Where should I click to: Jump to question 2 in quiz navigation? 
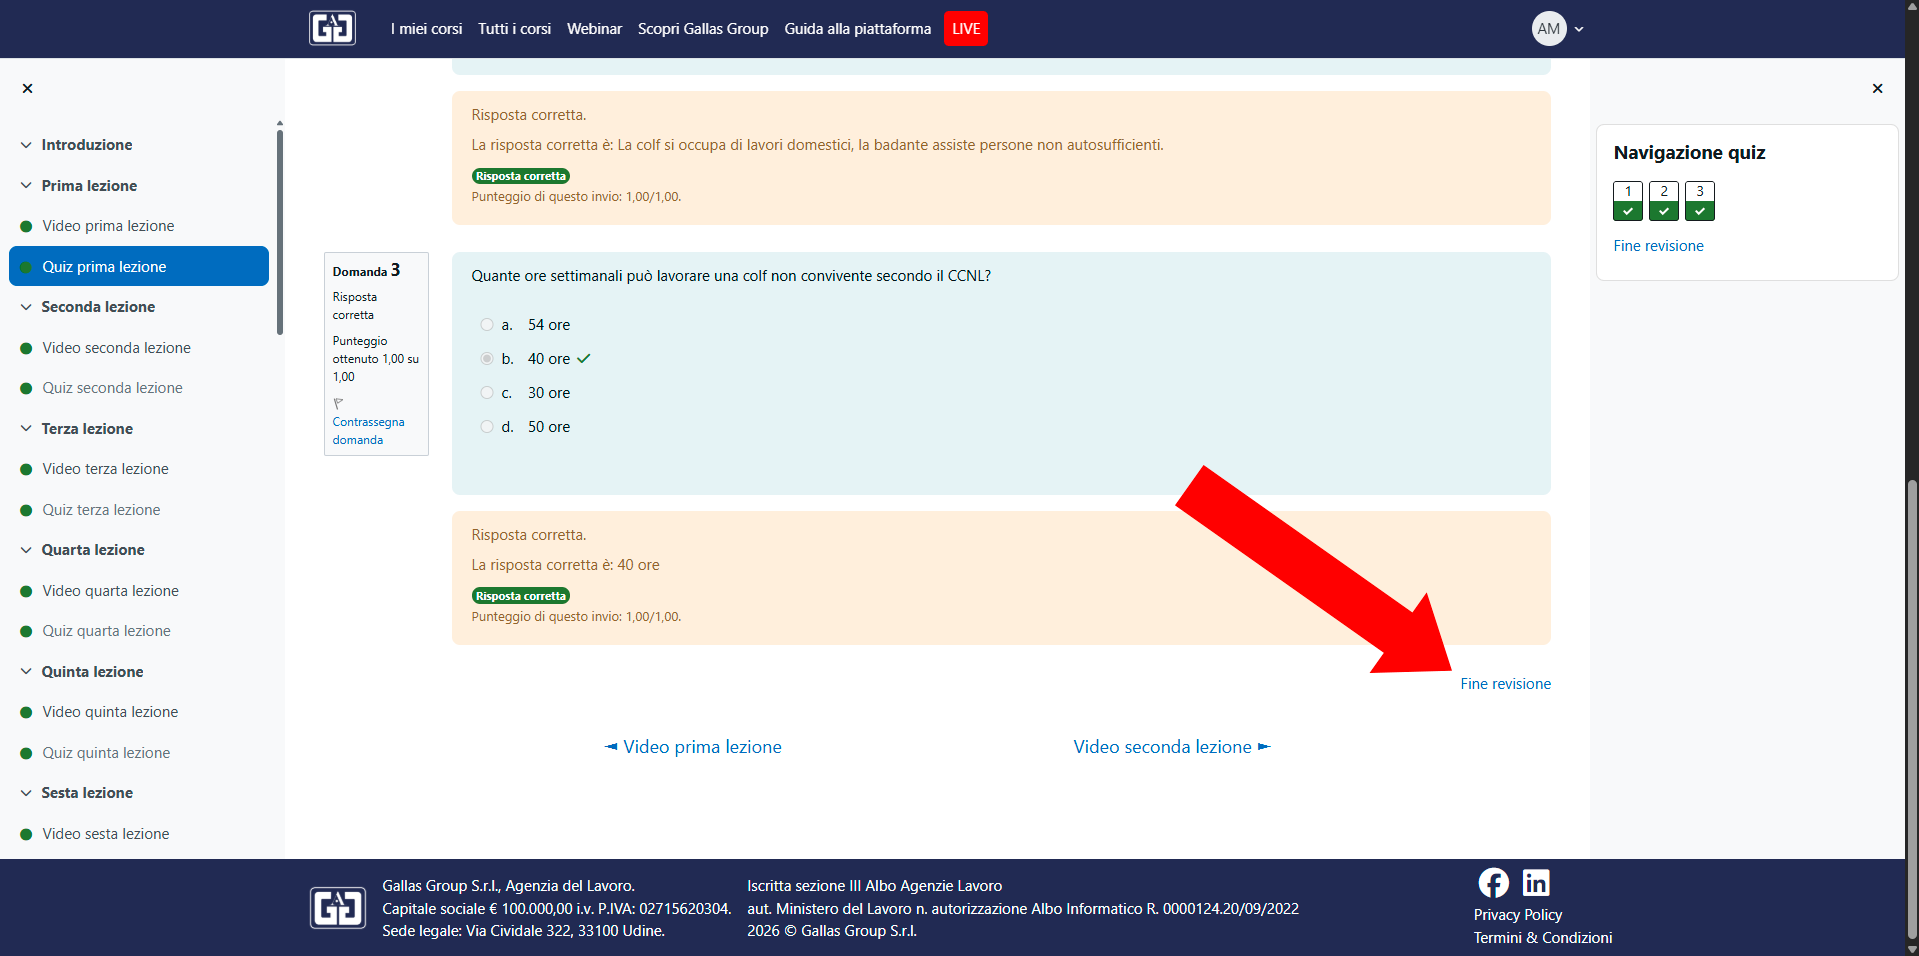tap(1663, 200)
